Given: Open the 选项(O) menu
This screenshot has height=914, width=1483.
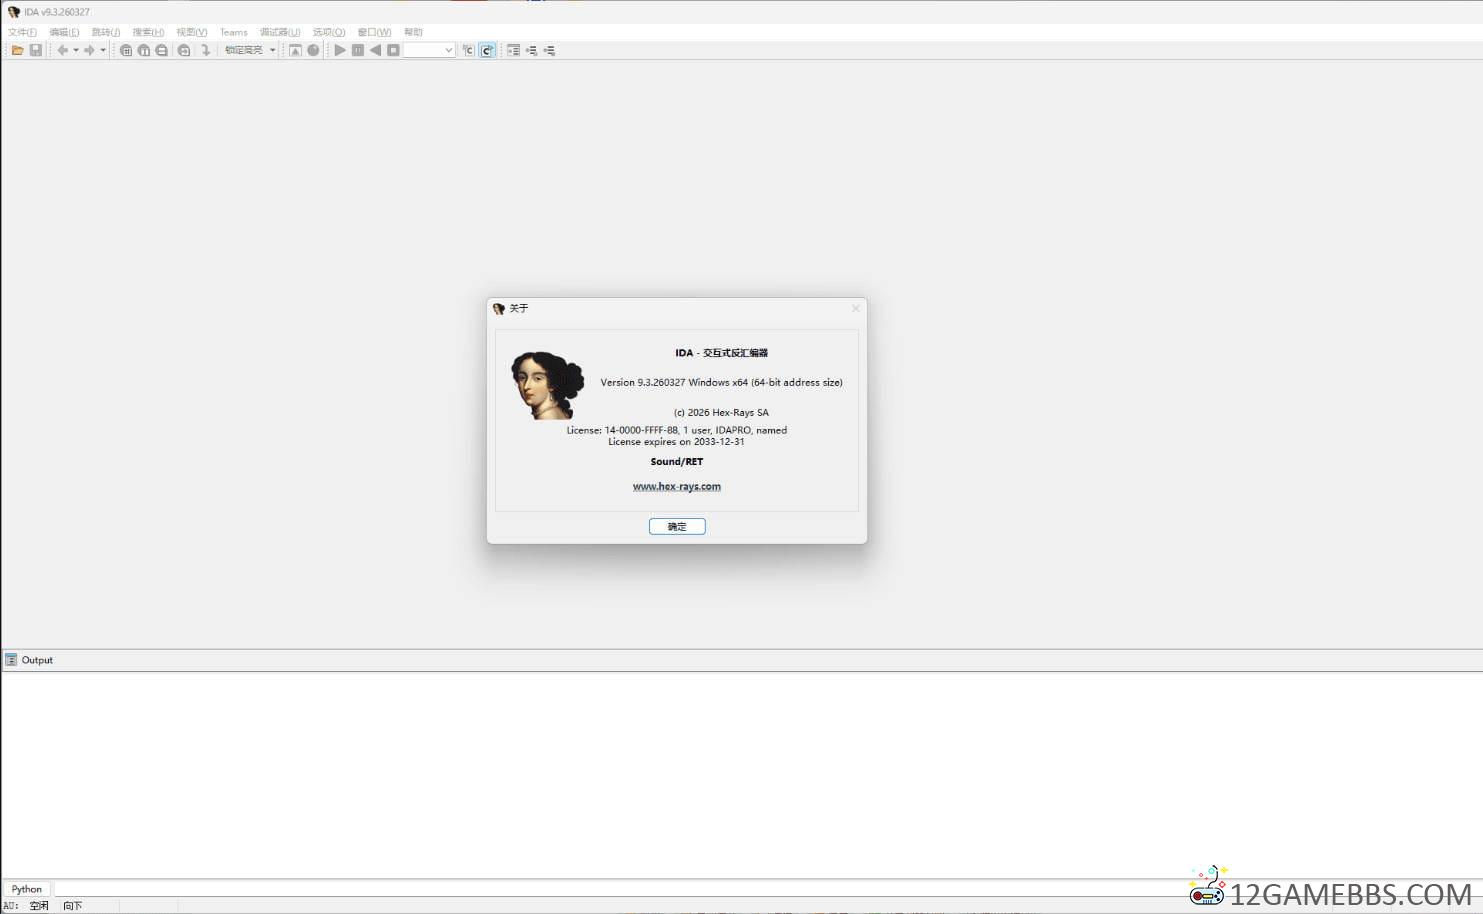Looking at the screenshot, I should [329, 32].
